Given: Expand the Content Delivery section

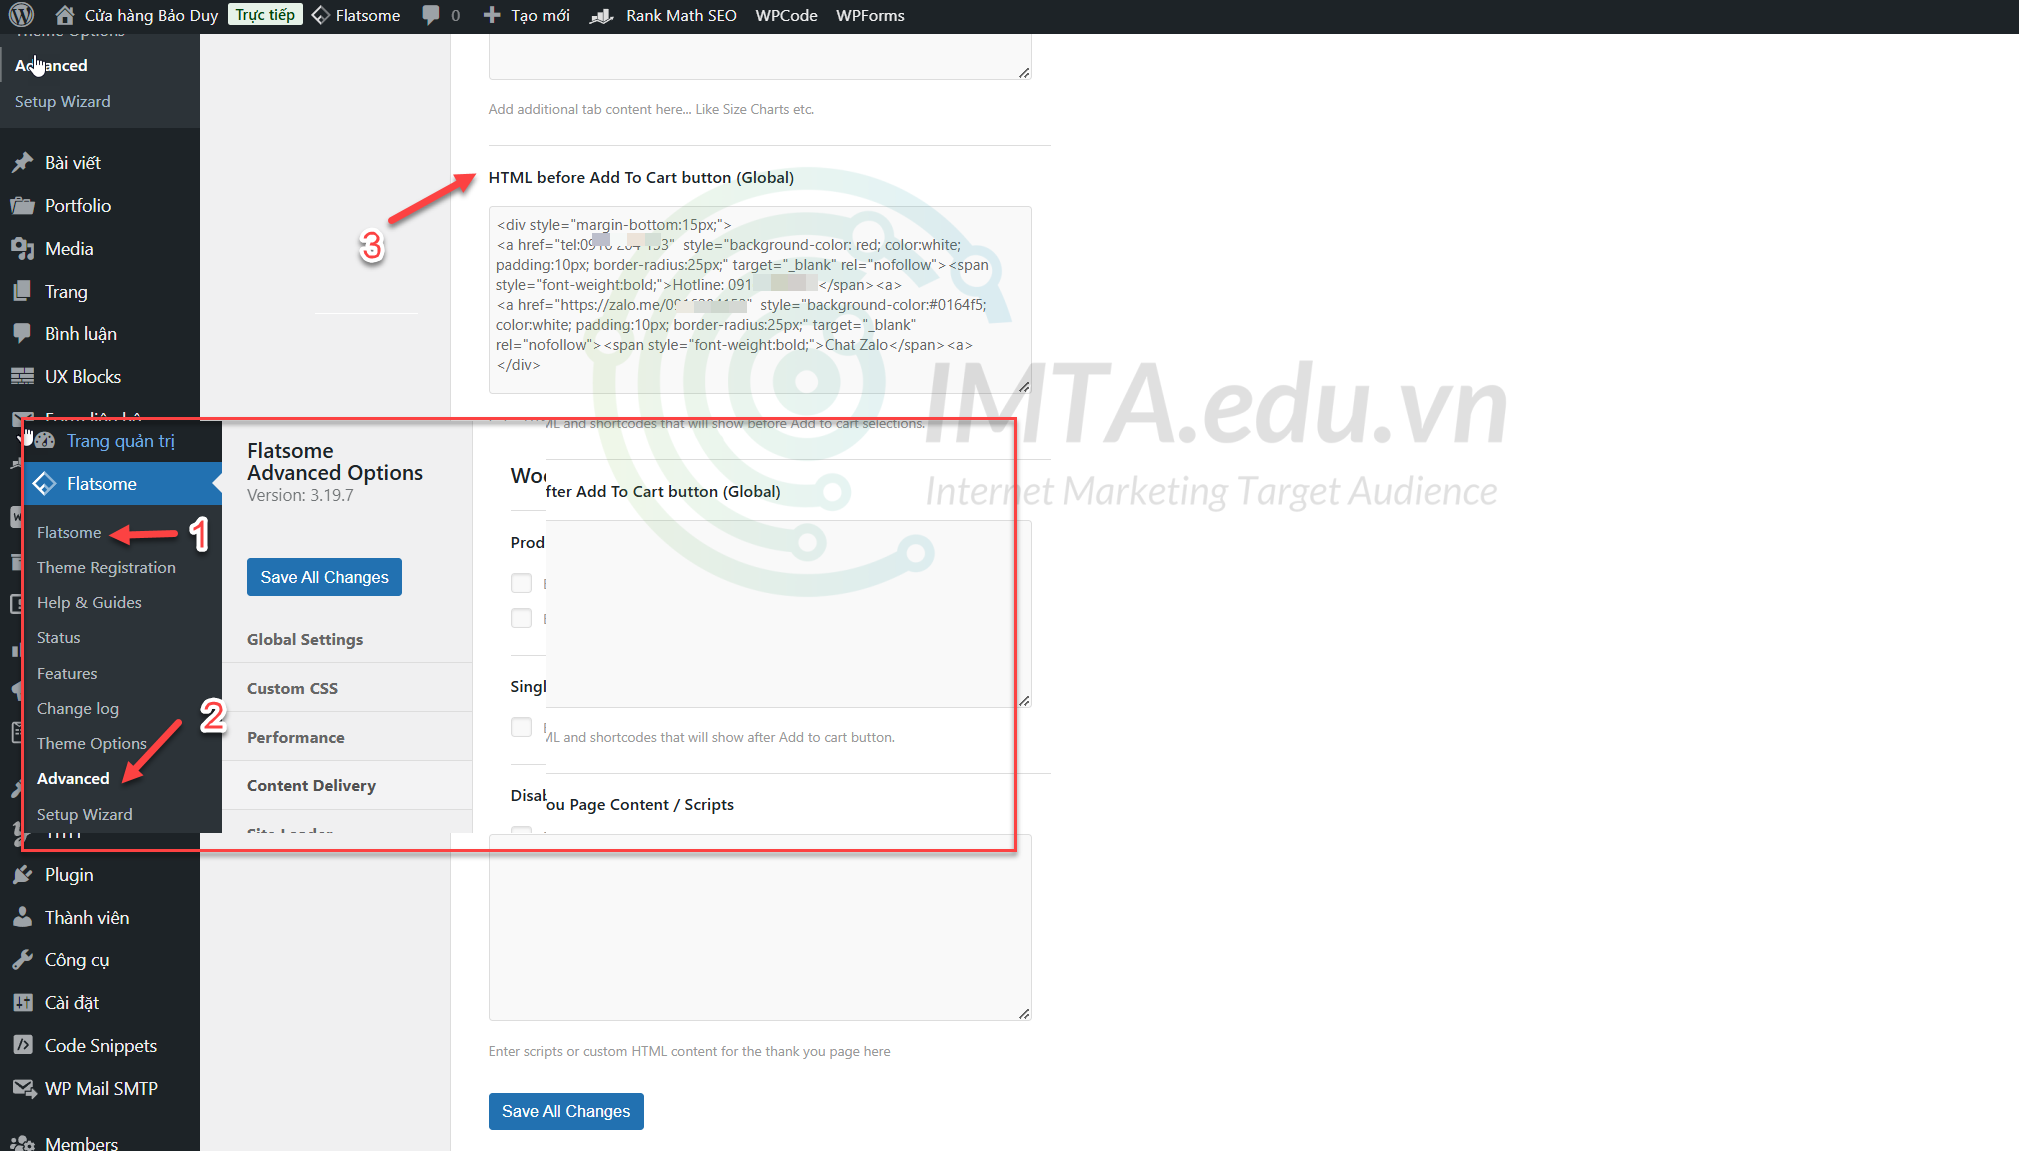Looking at the screenshot, I should click(311, 786).
